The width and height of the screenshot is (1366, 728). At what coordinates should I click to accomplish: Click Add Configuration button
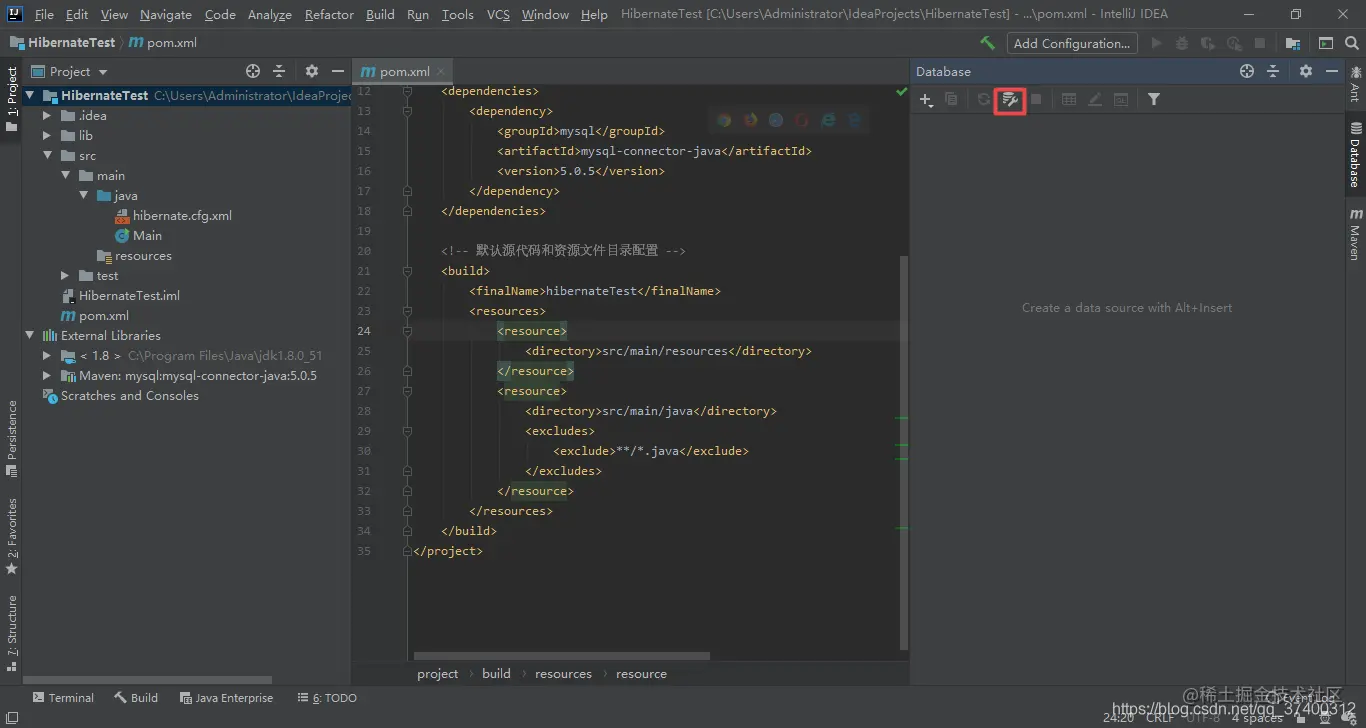[1071, 43]
